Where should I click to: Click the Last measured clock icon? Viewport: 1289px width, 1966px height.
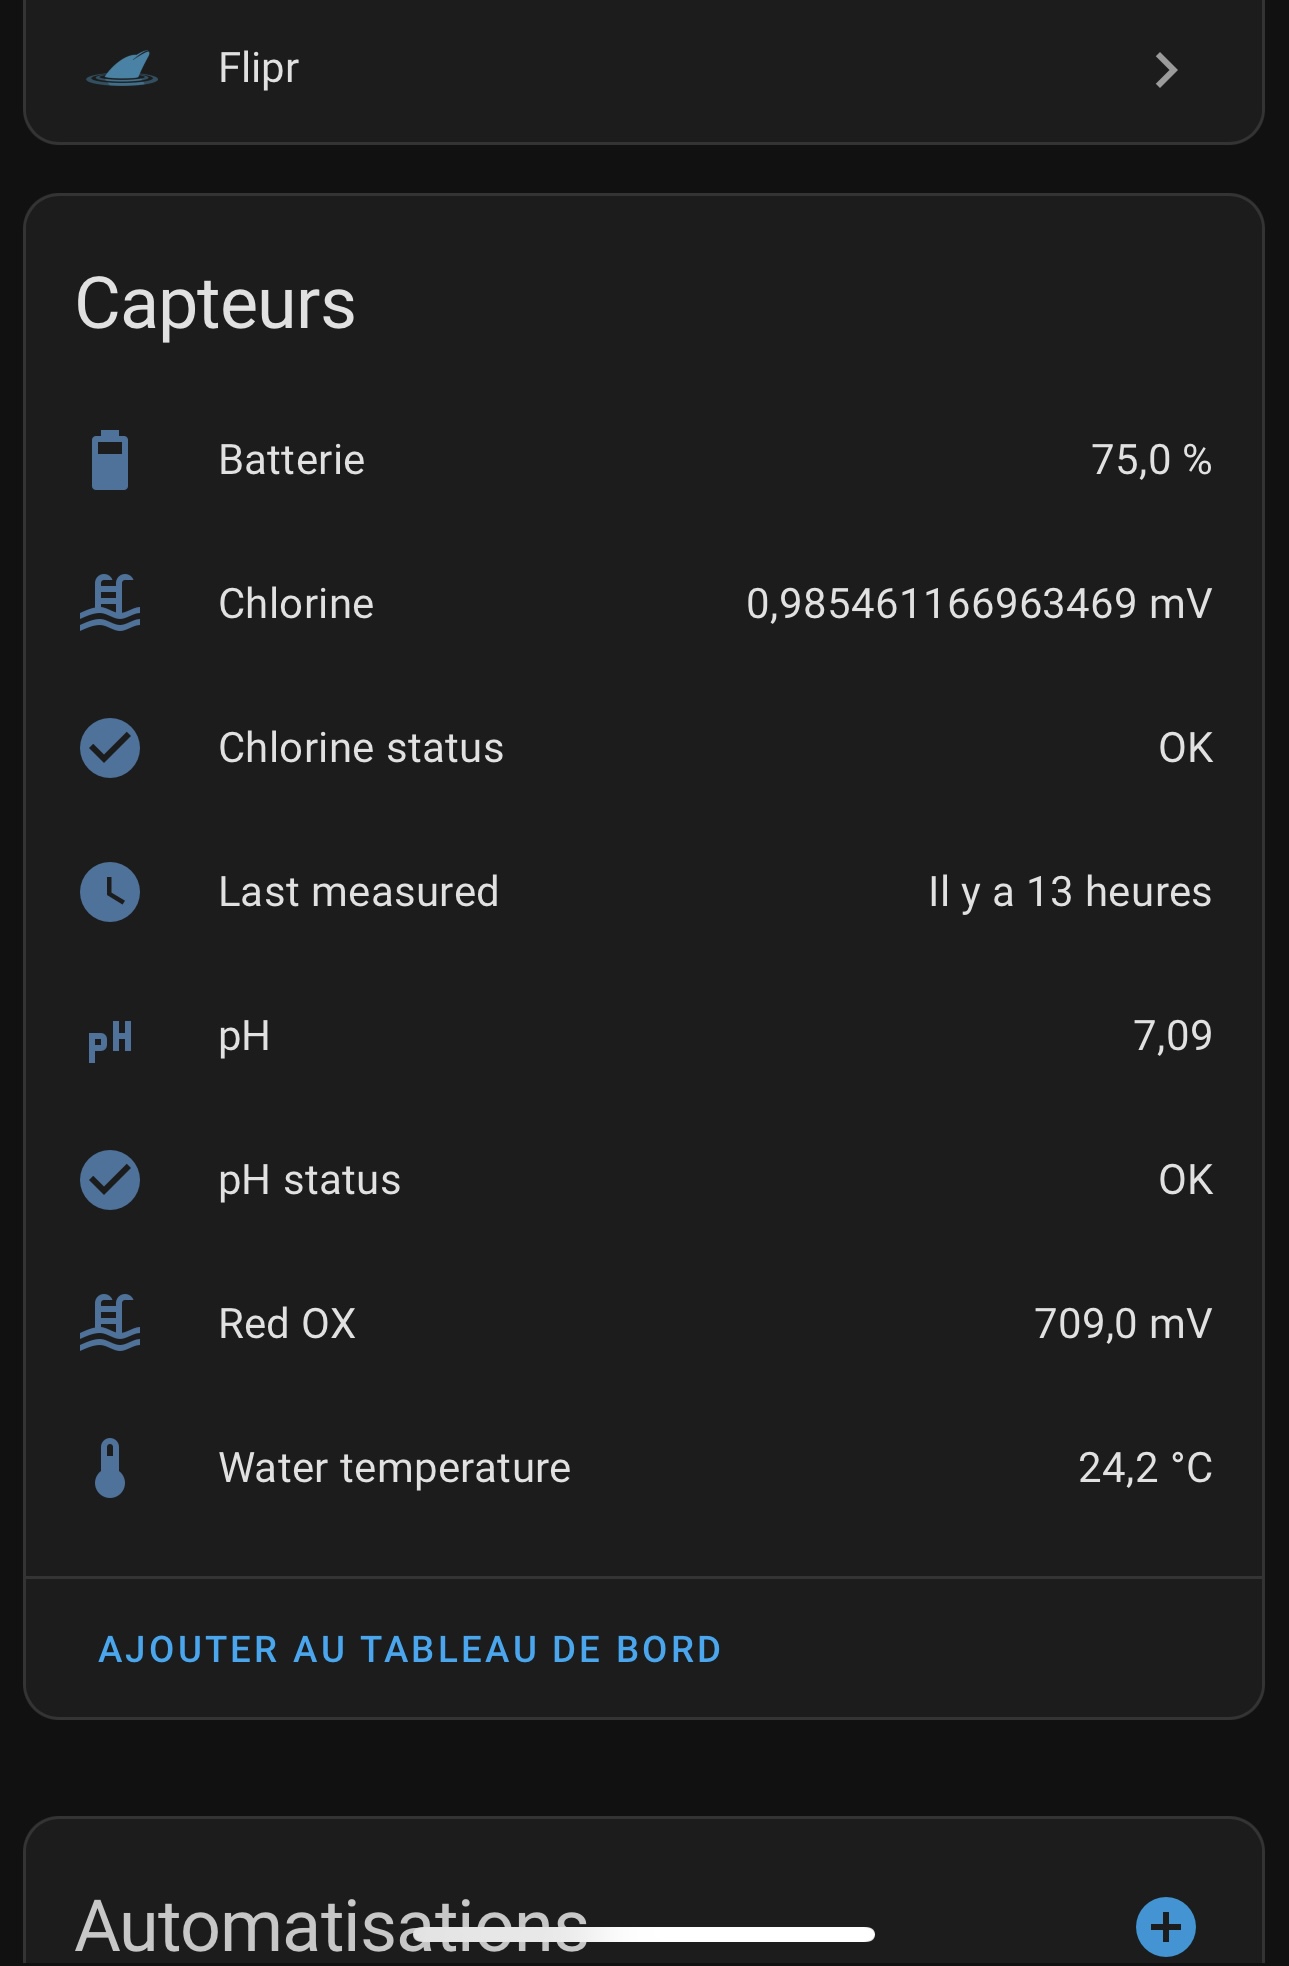click(110, 892)
